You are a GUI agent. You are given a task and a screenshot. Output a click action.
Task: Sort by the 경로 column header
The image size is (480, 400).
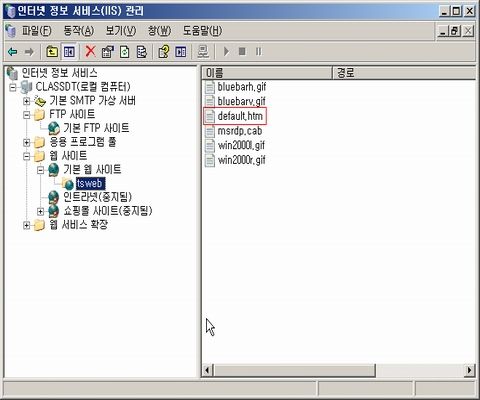point(404,73)
